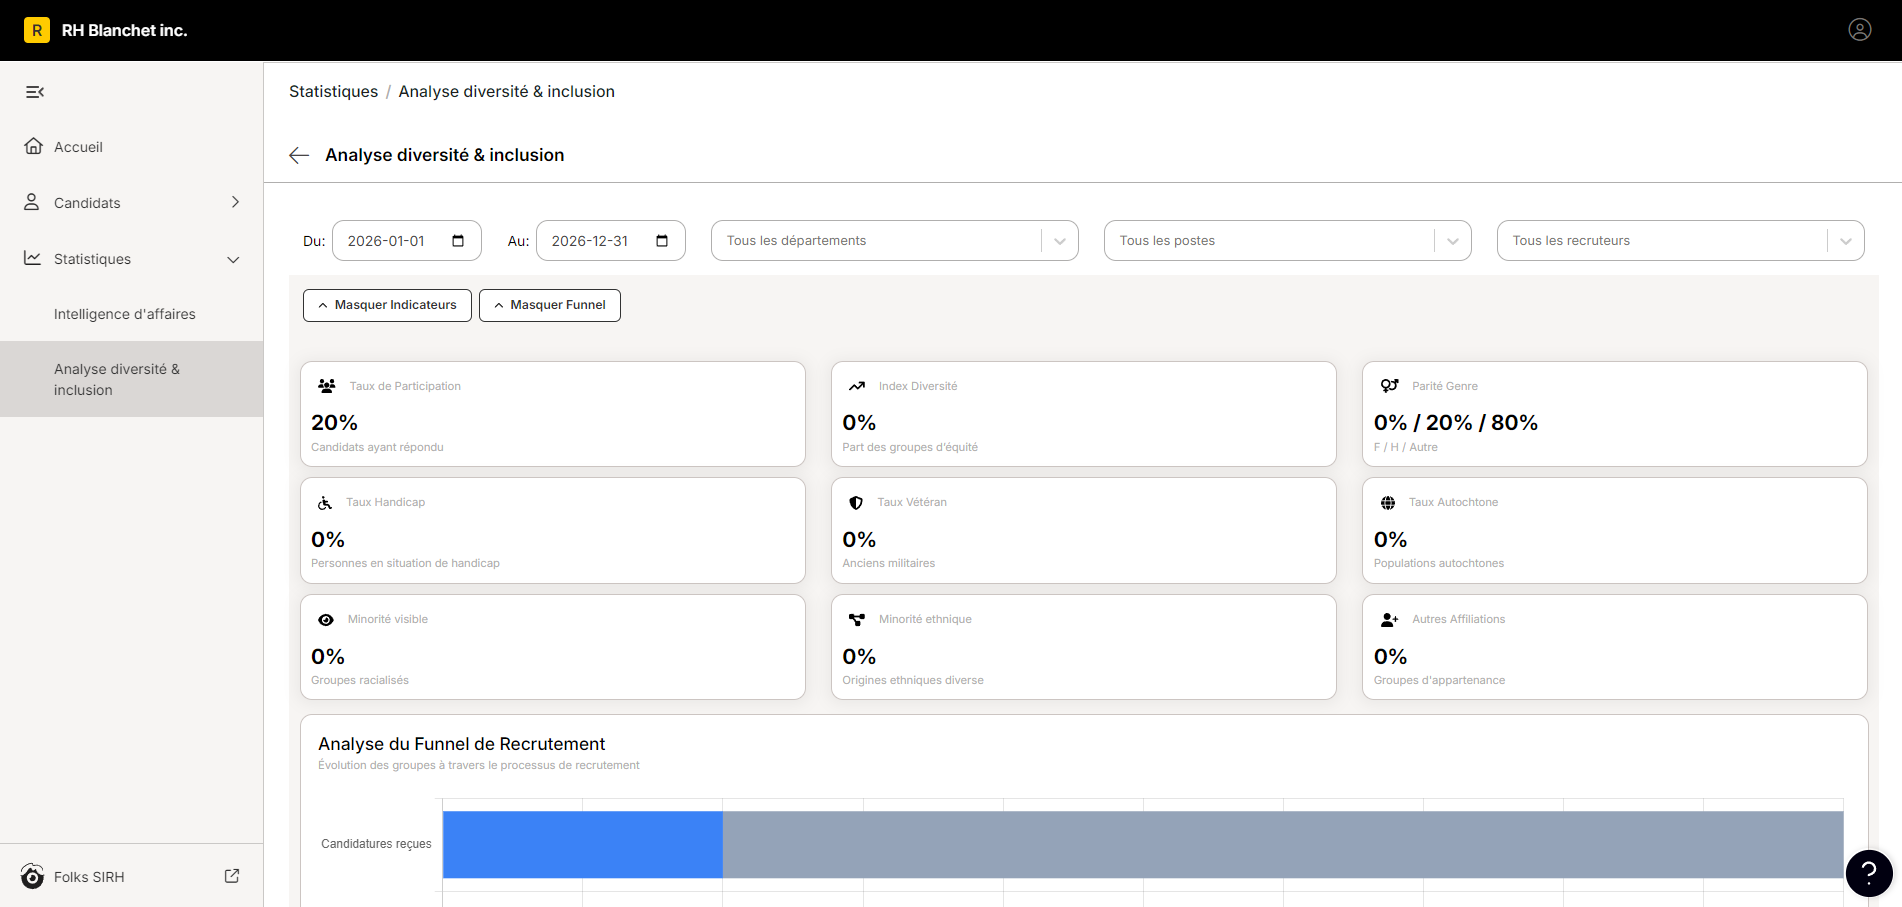
Task: Click Populations autochtones caption
Action: 1439,563
